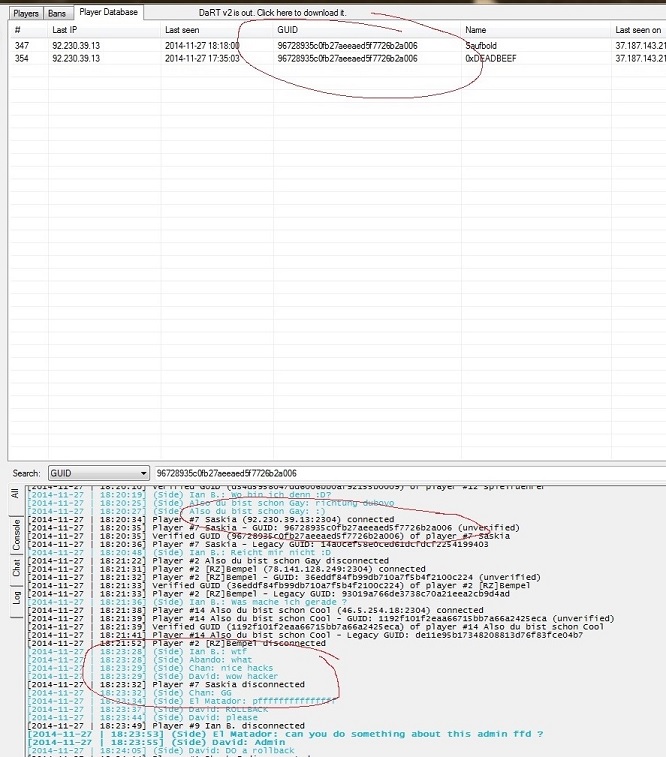The width and height of the screenshot is (666, 757).
Task: Open the Bans tab
Action: (x=58, y=13)
